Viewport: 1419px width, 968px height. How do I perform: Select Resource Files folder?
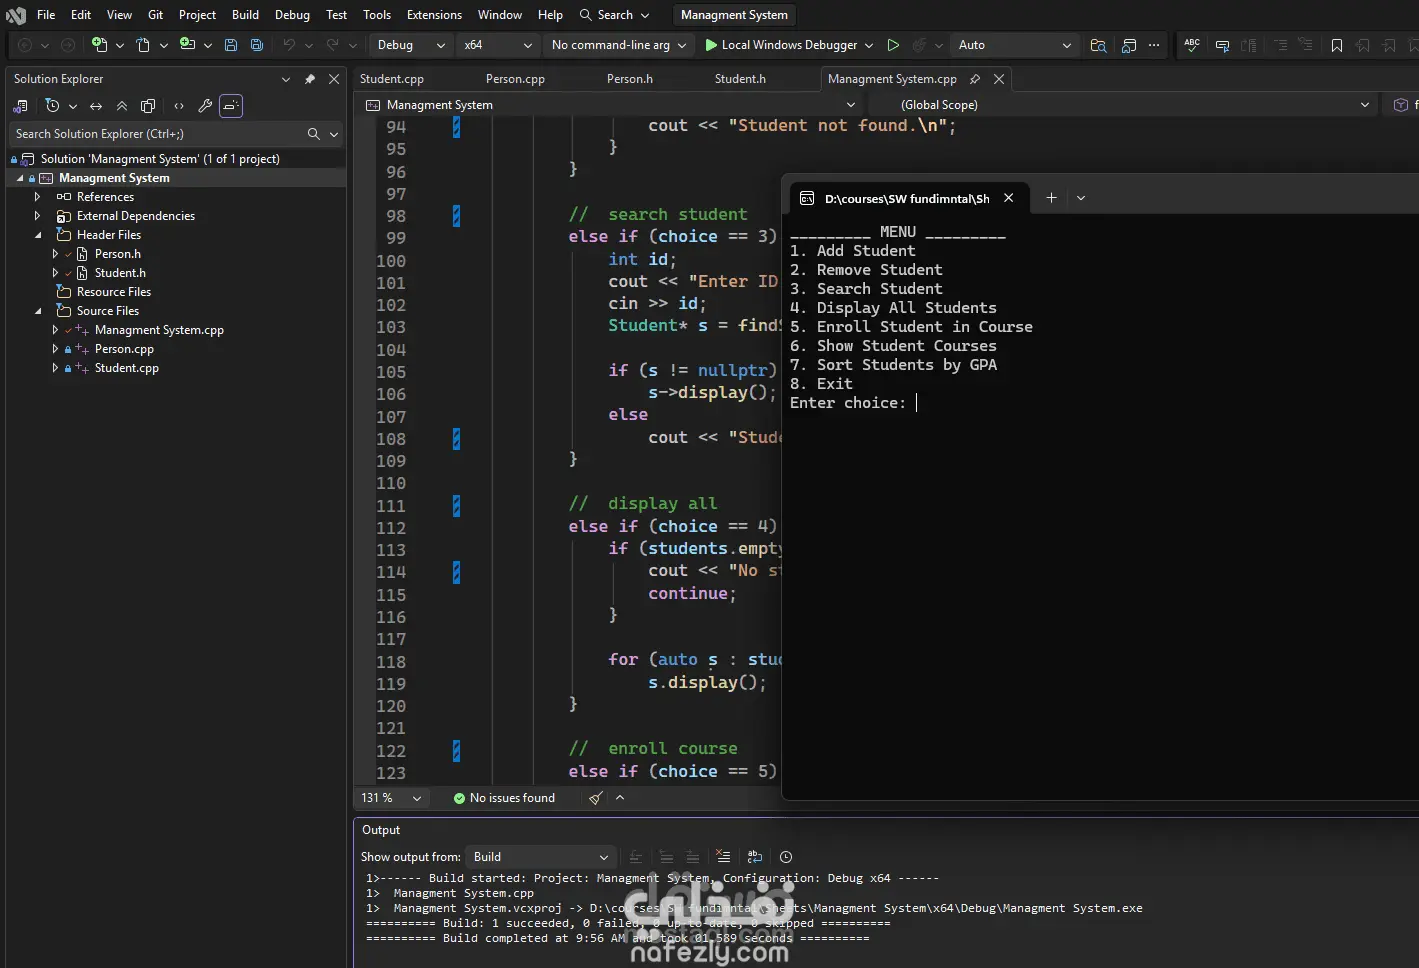tap(113, 292)
